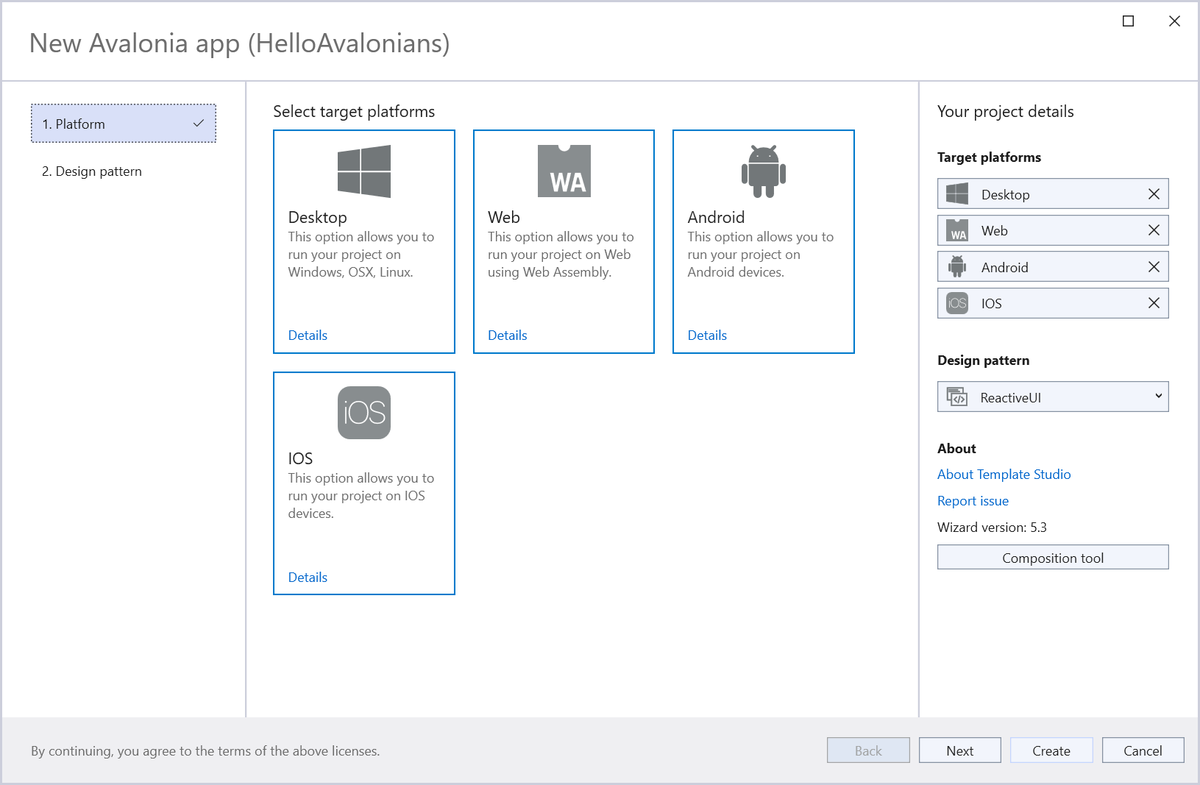
Task: Click Android icon in target platforms list
Action: tap(957, 267)
